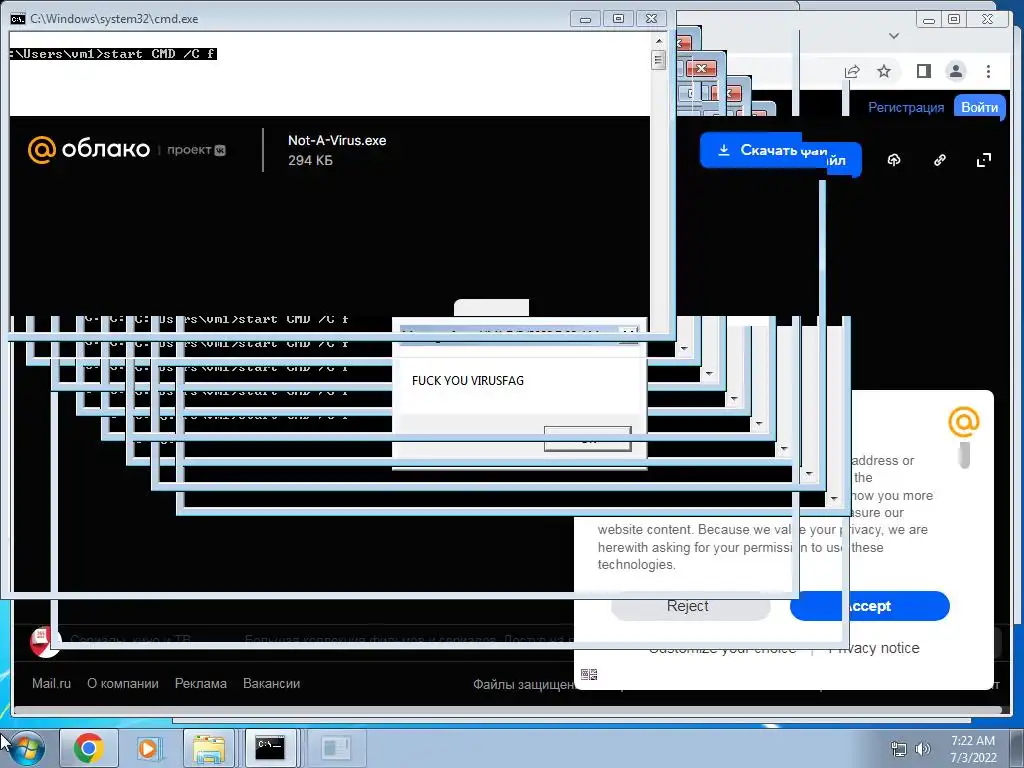Open the Windows Start menu
Image resolution: width=1024 pixels, height=768 pixels.
coord(26,748)
